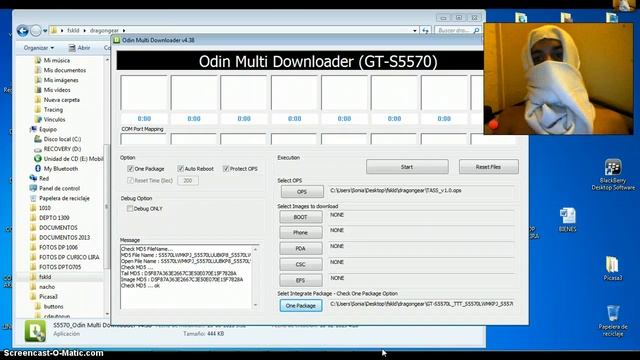
Task: Select My Bluetooth in the sidebar
Action: [60, 169]
